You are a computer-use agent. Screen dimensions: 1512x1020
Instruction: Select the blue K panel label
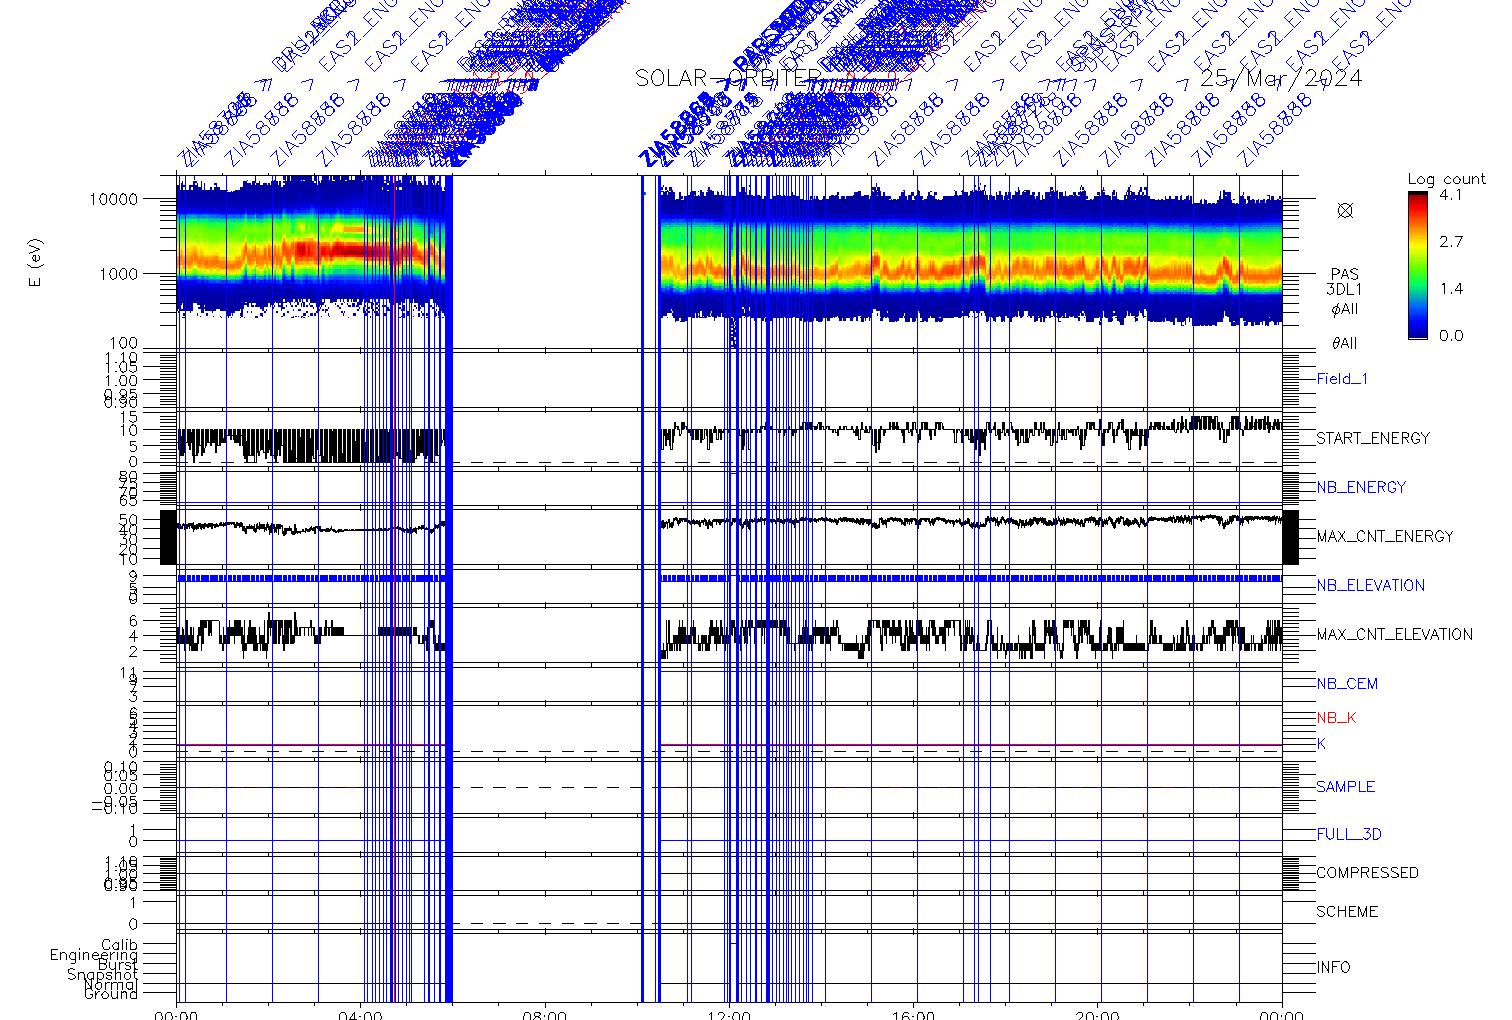[1321, 745]
